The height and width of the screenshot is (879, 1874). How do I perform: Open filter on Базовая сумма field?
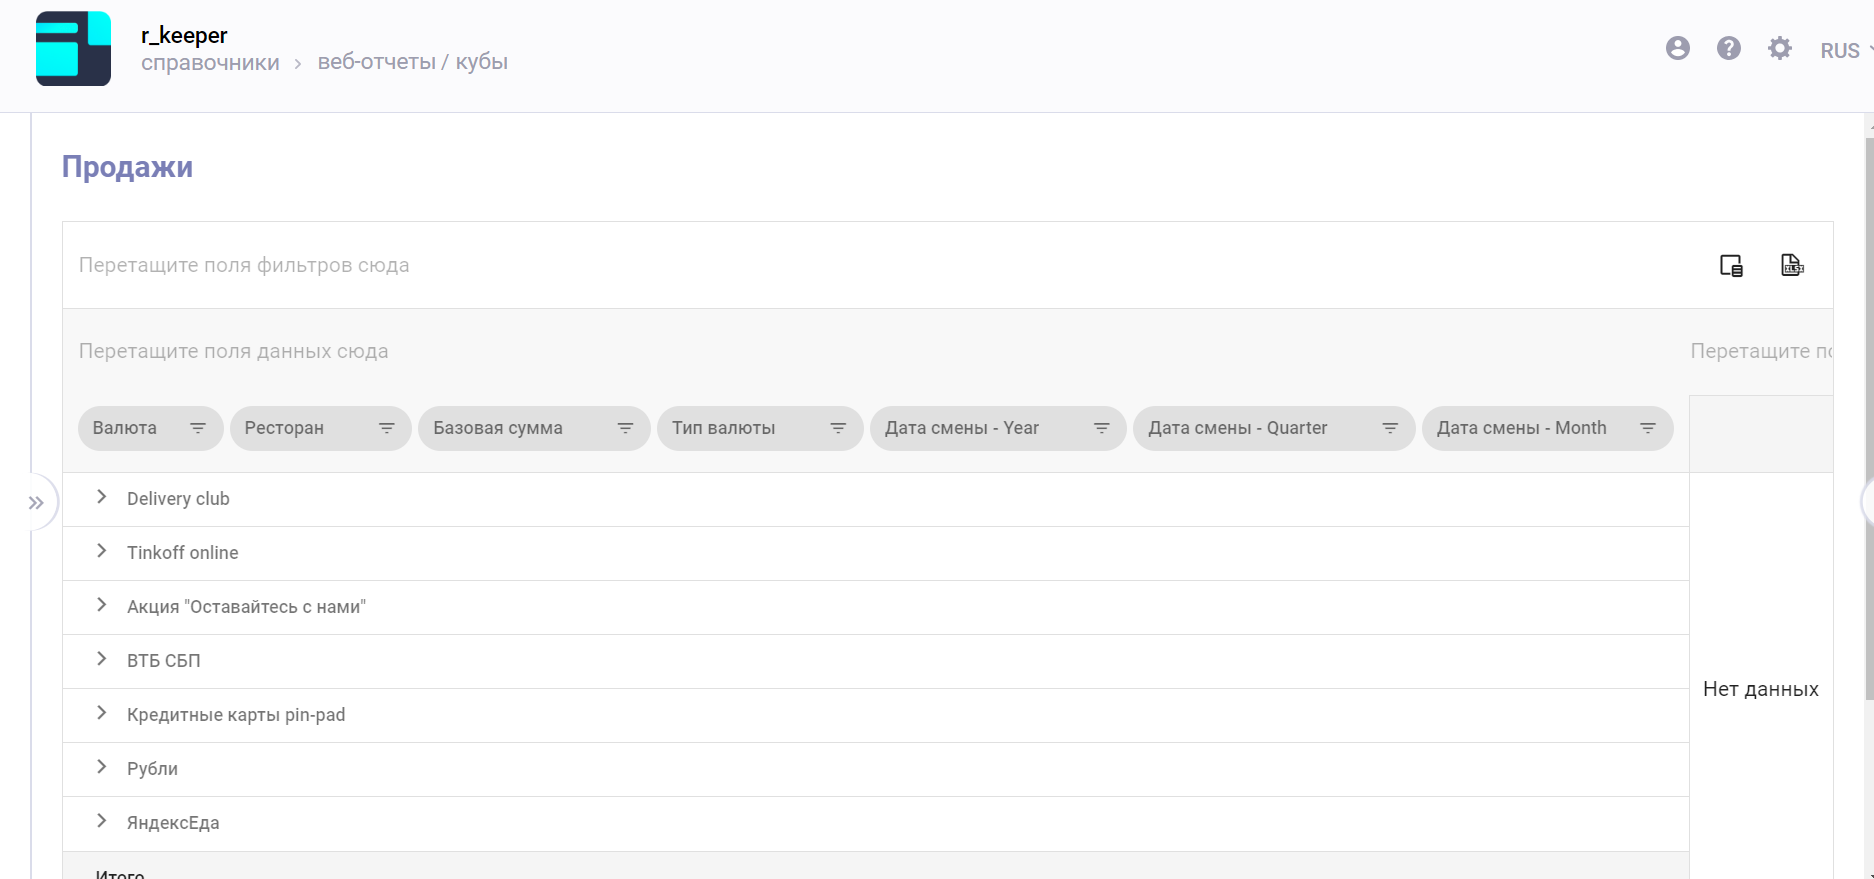point(626,428)
